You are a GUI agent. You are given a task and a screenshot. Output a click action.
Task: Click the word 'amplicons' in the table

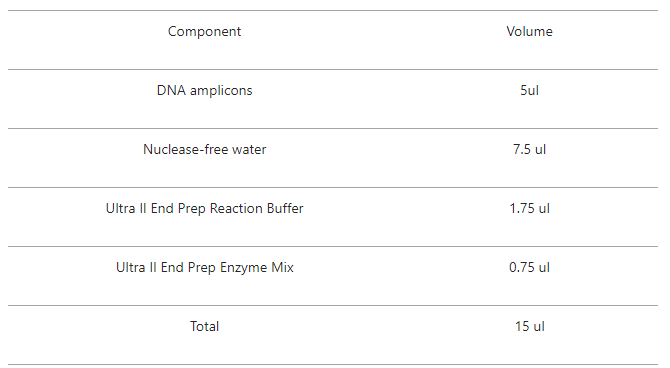221,91
